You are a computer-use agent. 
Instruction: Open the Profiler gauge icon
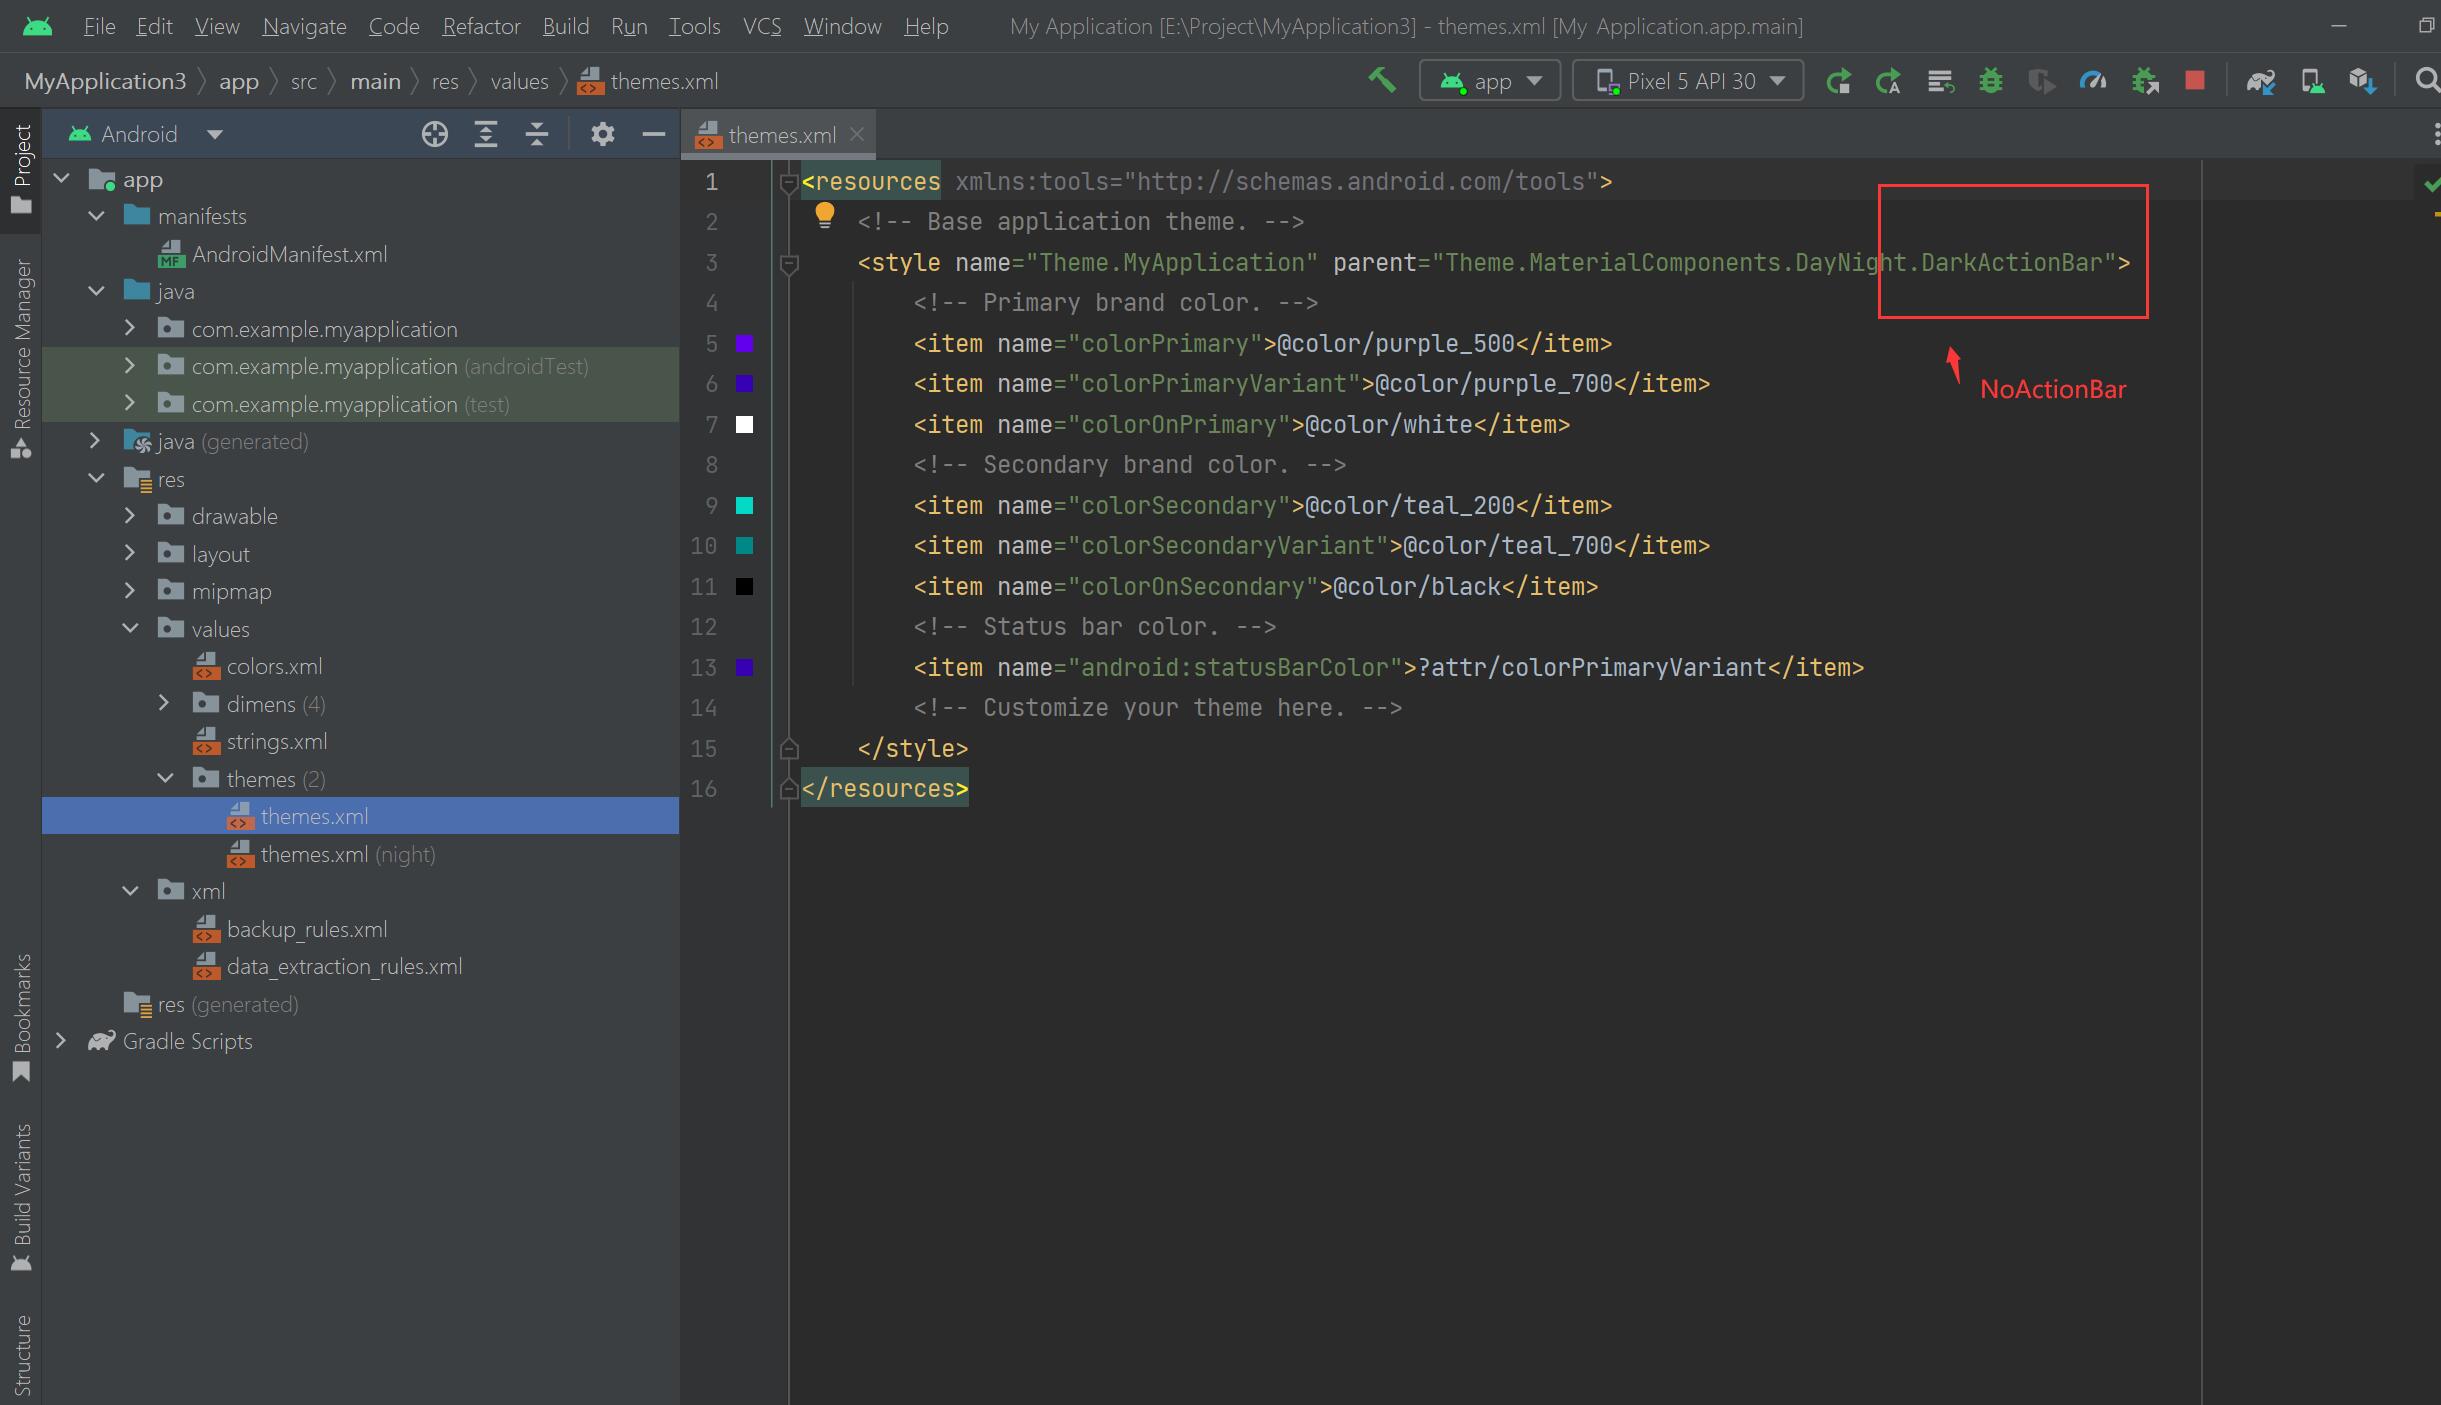2092,81
